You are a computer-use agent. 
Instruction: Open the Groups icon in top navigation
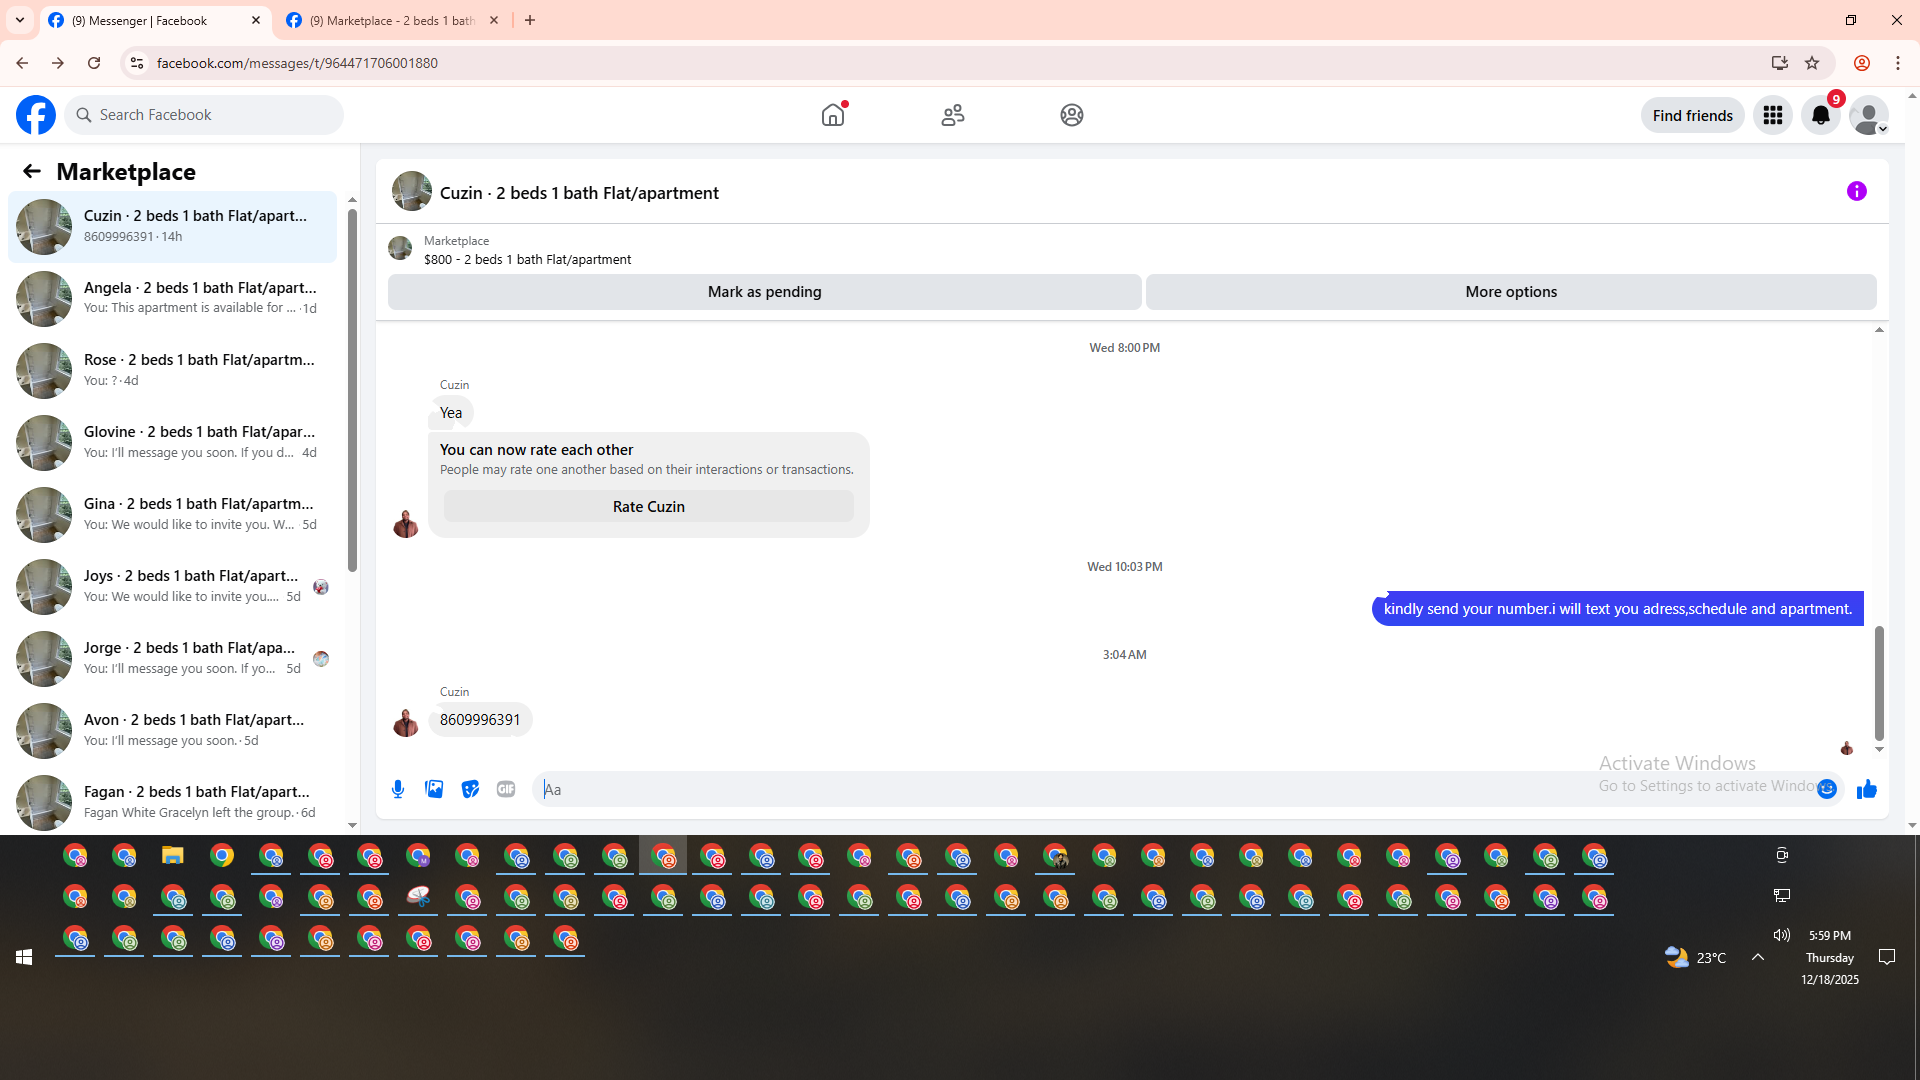tap(1072, 115)
